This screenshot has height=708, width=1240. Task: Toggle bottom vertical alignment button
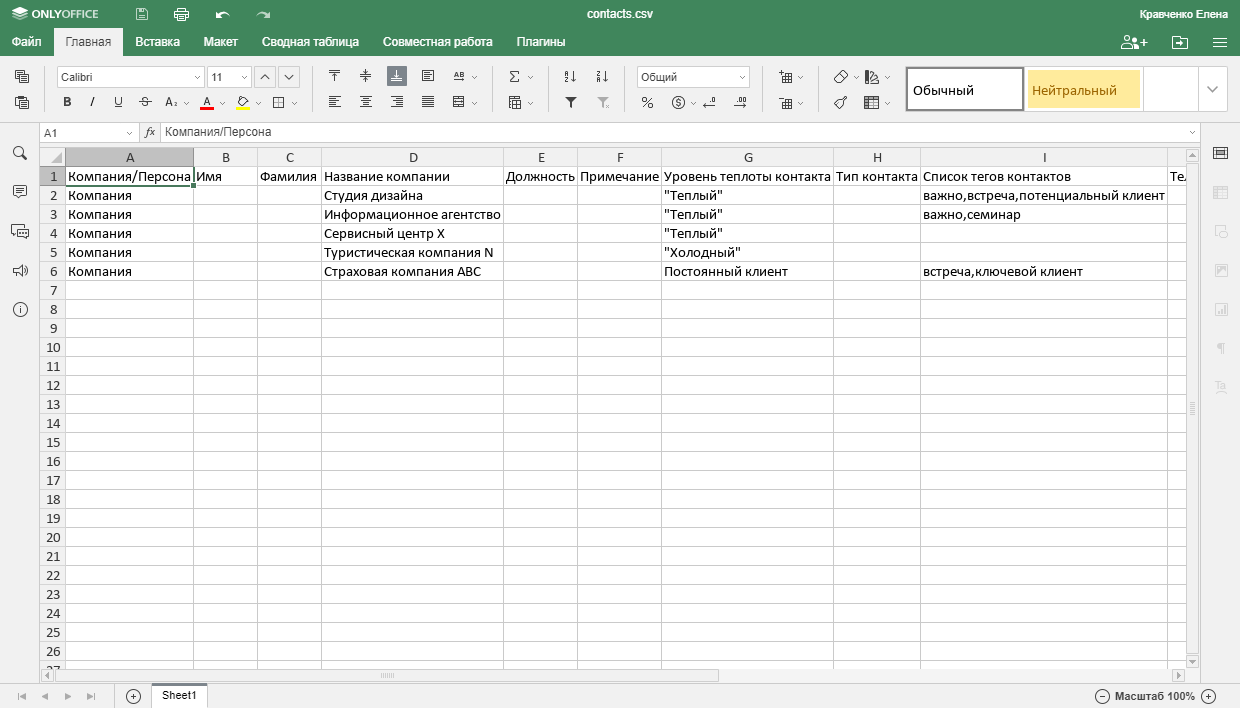click(x=397, y=76)
